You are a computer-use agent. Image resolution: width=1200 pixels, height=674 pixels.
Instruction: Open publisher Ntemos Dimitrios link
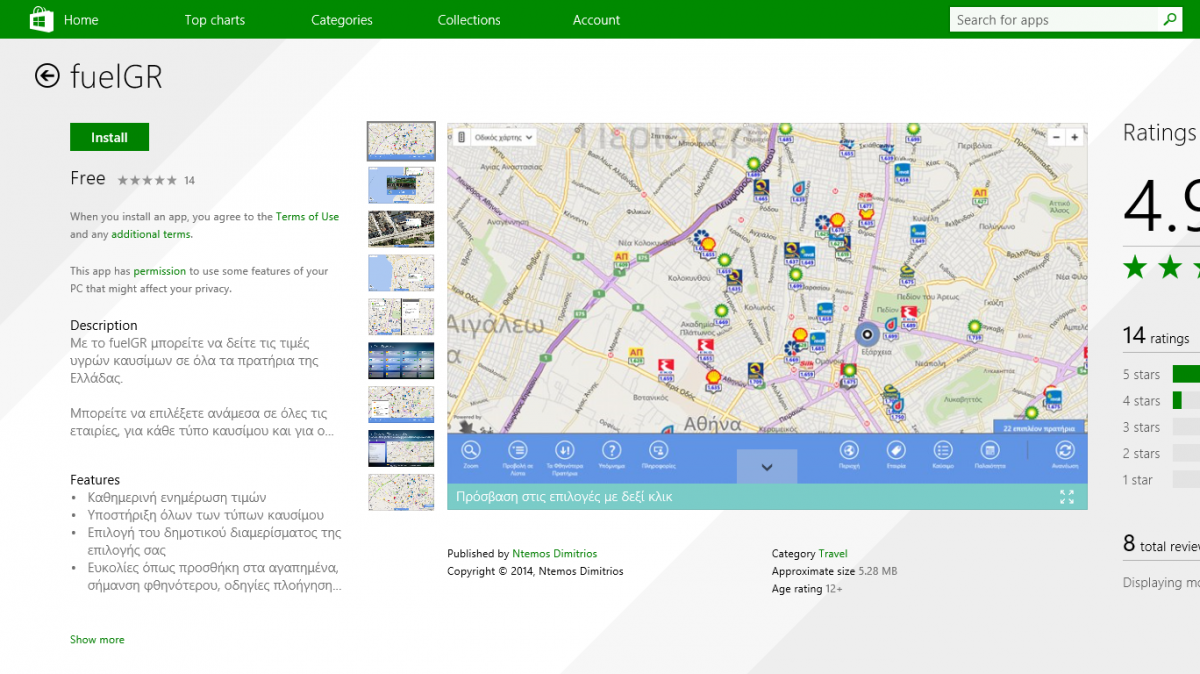555,554
